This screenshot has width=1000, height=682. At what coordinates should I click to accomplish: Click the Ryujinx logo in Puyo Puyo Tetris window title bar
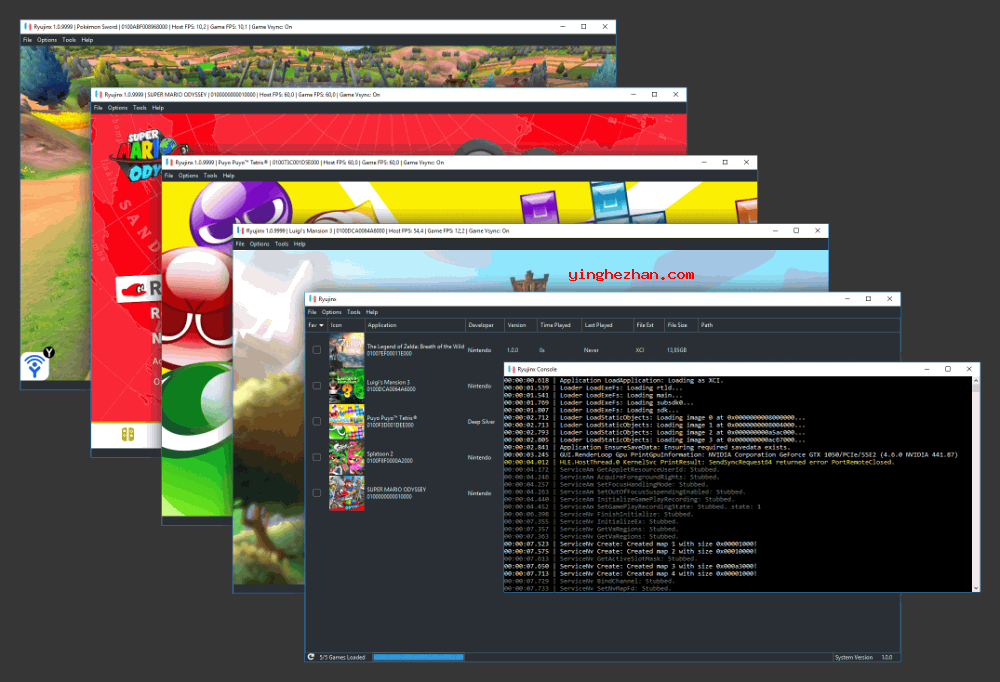(x=170, y=163)
